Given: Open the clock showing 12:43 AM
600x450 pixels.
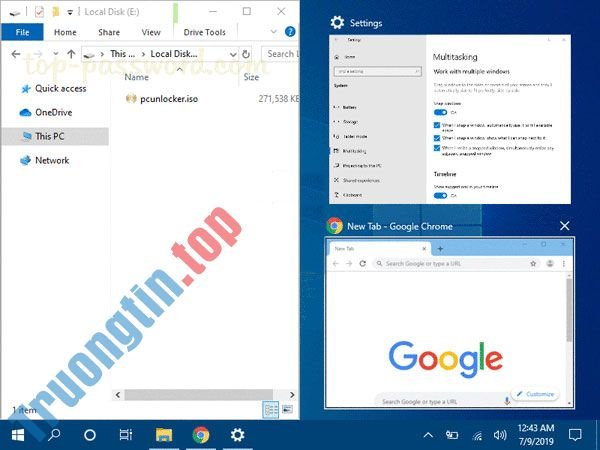Looking at the screenshot, I should (x=536, y=435).
